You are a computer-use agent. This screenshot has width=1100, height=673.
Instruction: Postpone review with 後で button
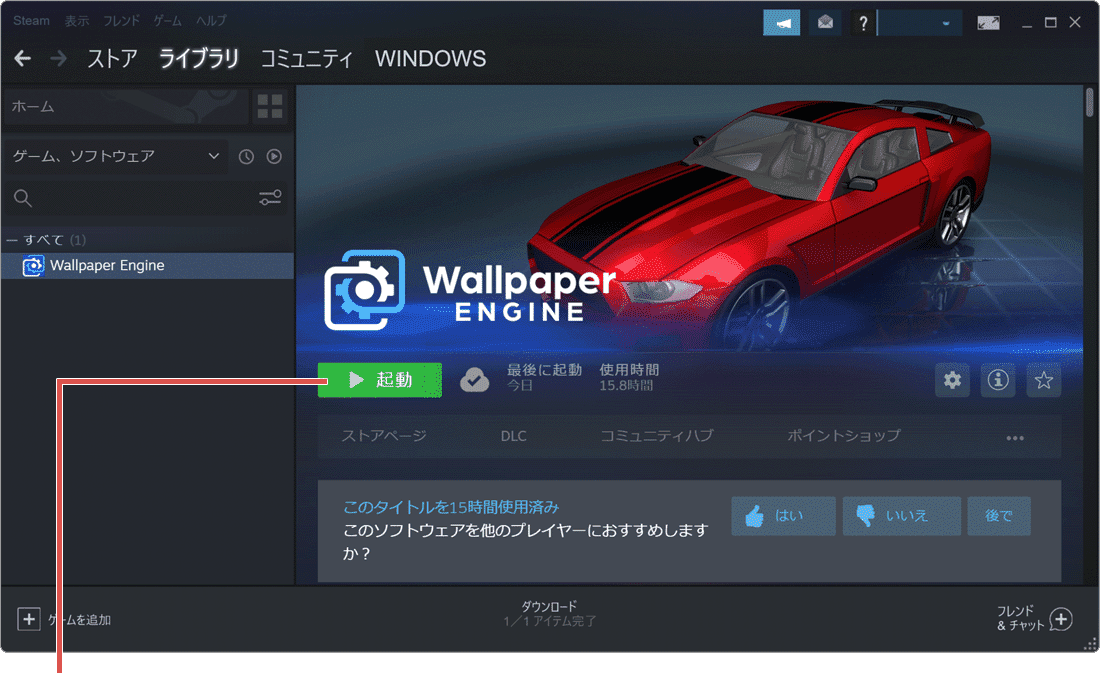pyautogui.click(x=999, y=516)
